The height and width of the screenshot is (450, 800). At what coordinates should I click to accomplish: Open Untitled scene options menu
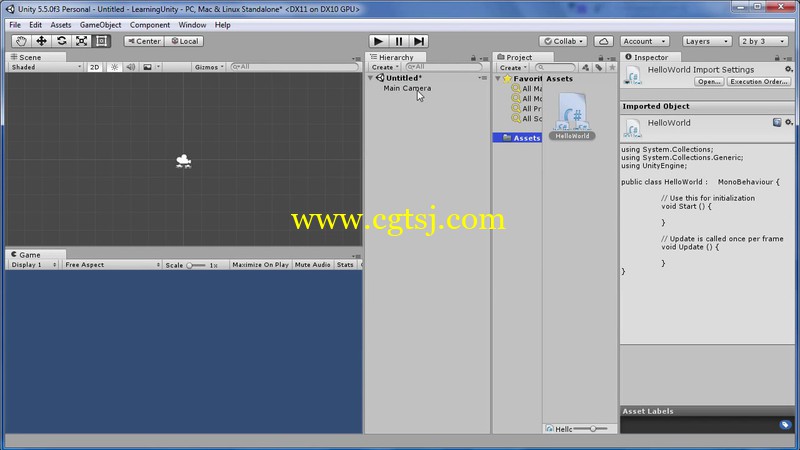click(482, 78)
